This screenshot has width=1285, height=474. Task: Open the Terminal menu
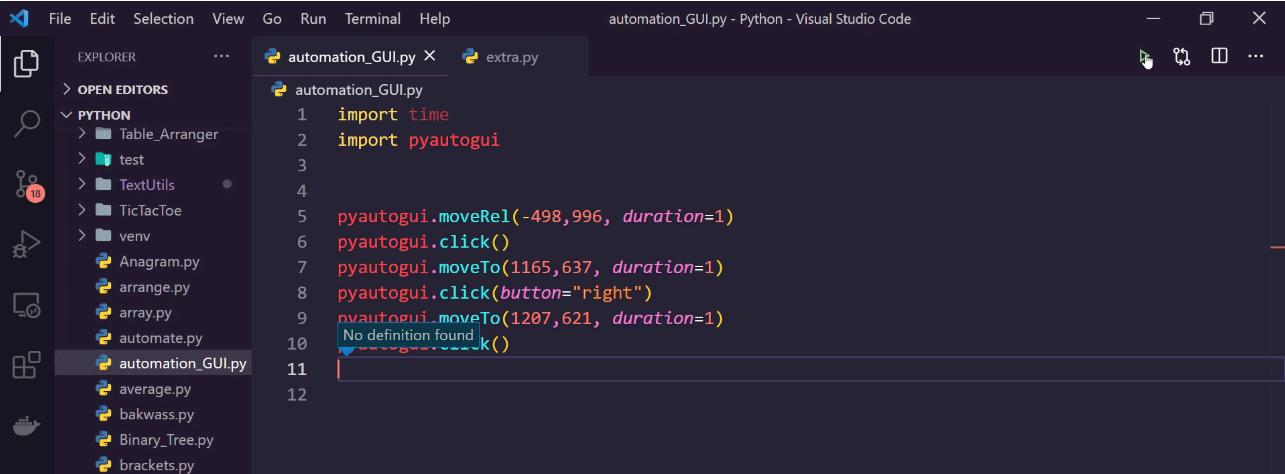tap(373, 19)
